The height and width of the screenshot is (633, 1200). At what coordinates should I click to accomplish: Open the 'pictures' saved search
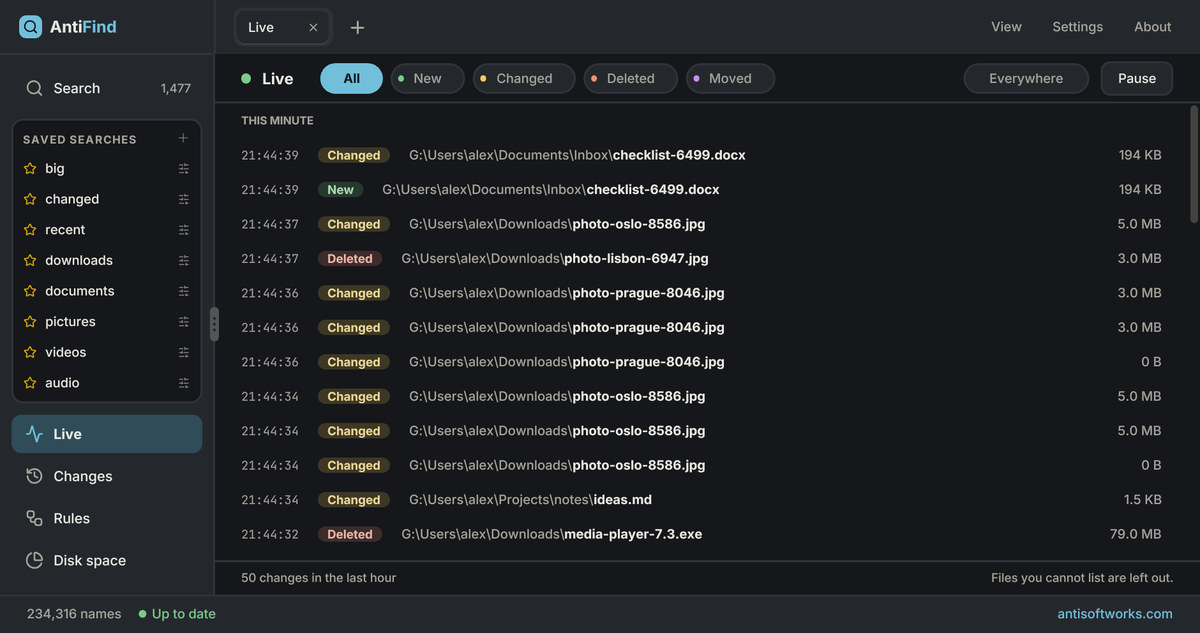pos(107,322)
